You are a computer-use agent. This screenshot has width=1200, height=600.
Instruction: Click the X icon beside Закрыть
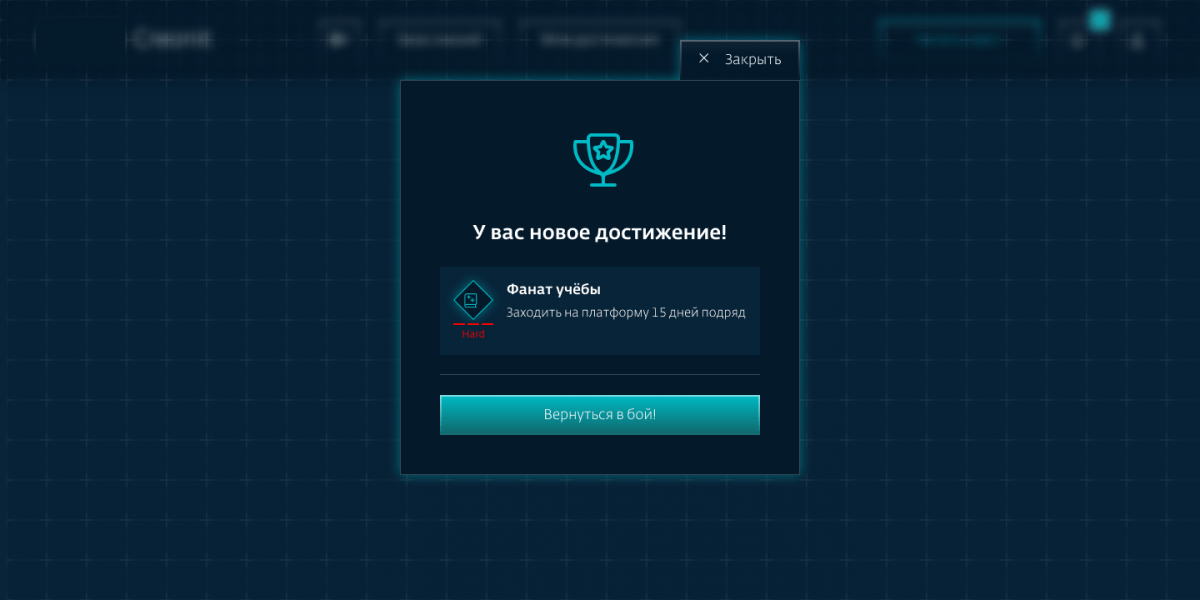(704, 59)
